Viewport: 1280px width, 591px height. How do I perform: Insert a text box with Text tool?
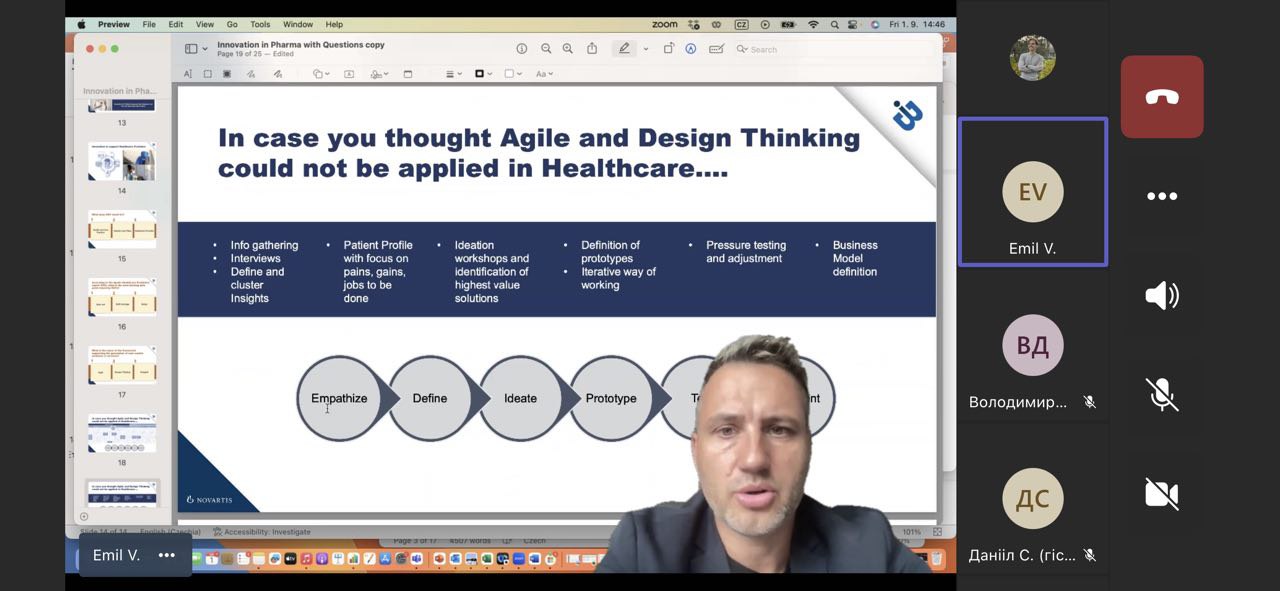349,74
